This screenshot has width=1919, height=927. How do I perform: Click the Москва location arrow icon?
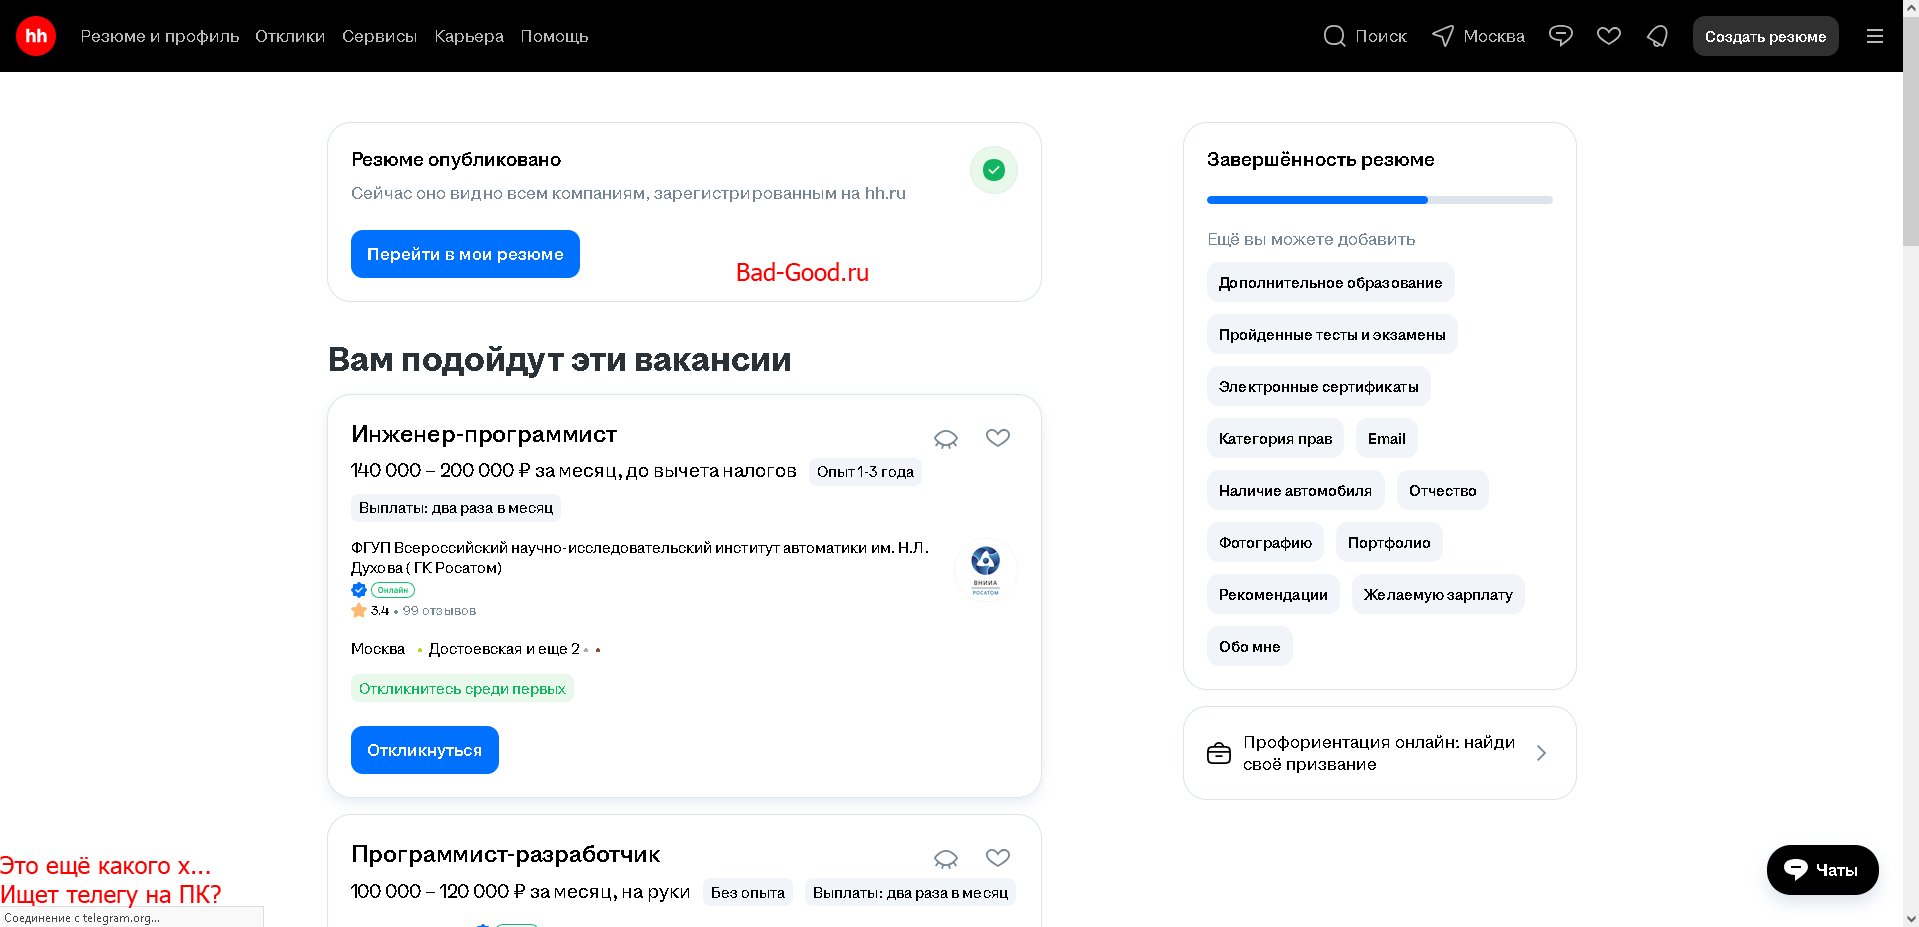(x=1442, y=36)
